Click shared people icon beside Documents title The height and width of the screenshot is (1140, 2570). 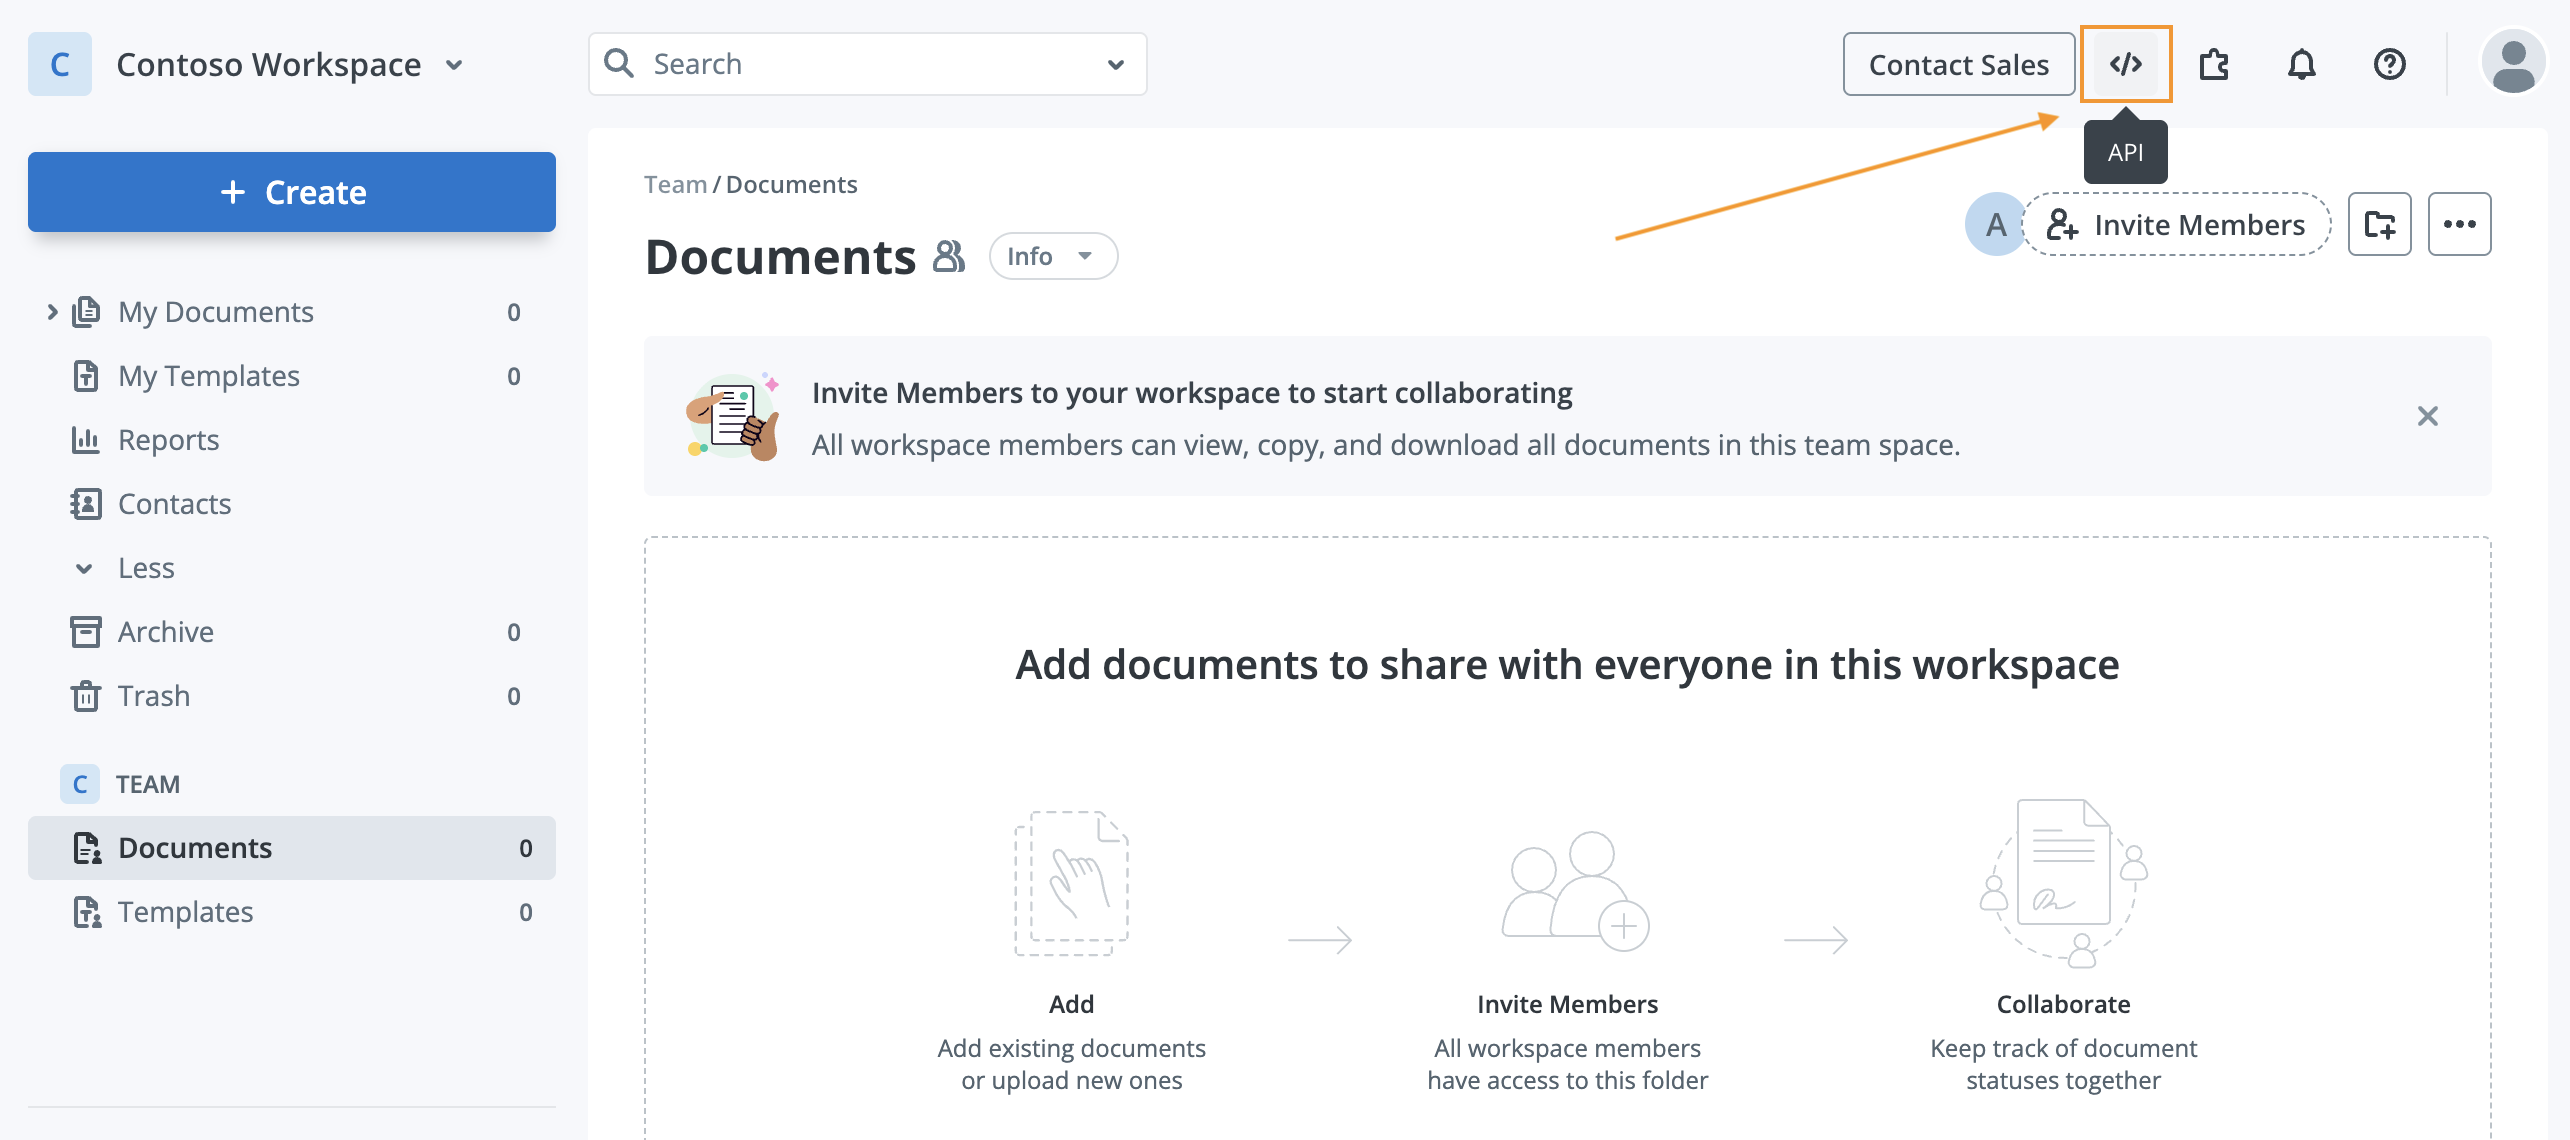point(948,256)
